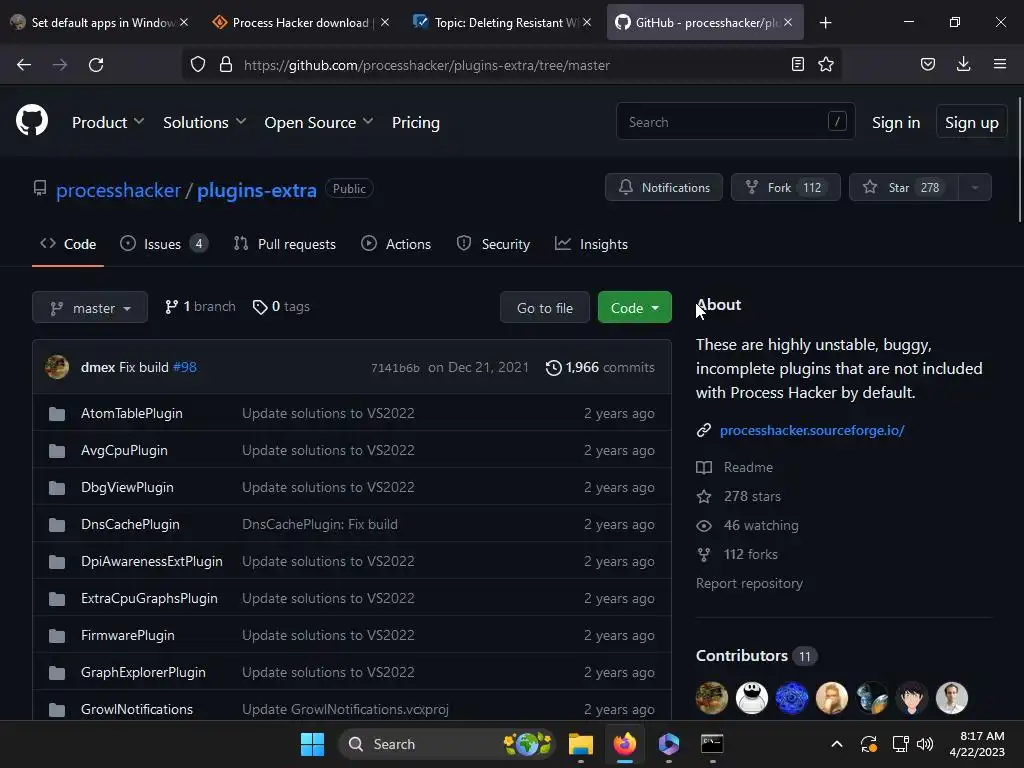Open tracking protection shield icon
Image resolution: width=1024 pixels, height=768 pixels.
[198, 65]
